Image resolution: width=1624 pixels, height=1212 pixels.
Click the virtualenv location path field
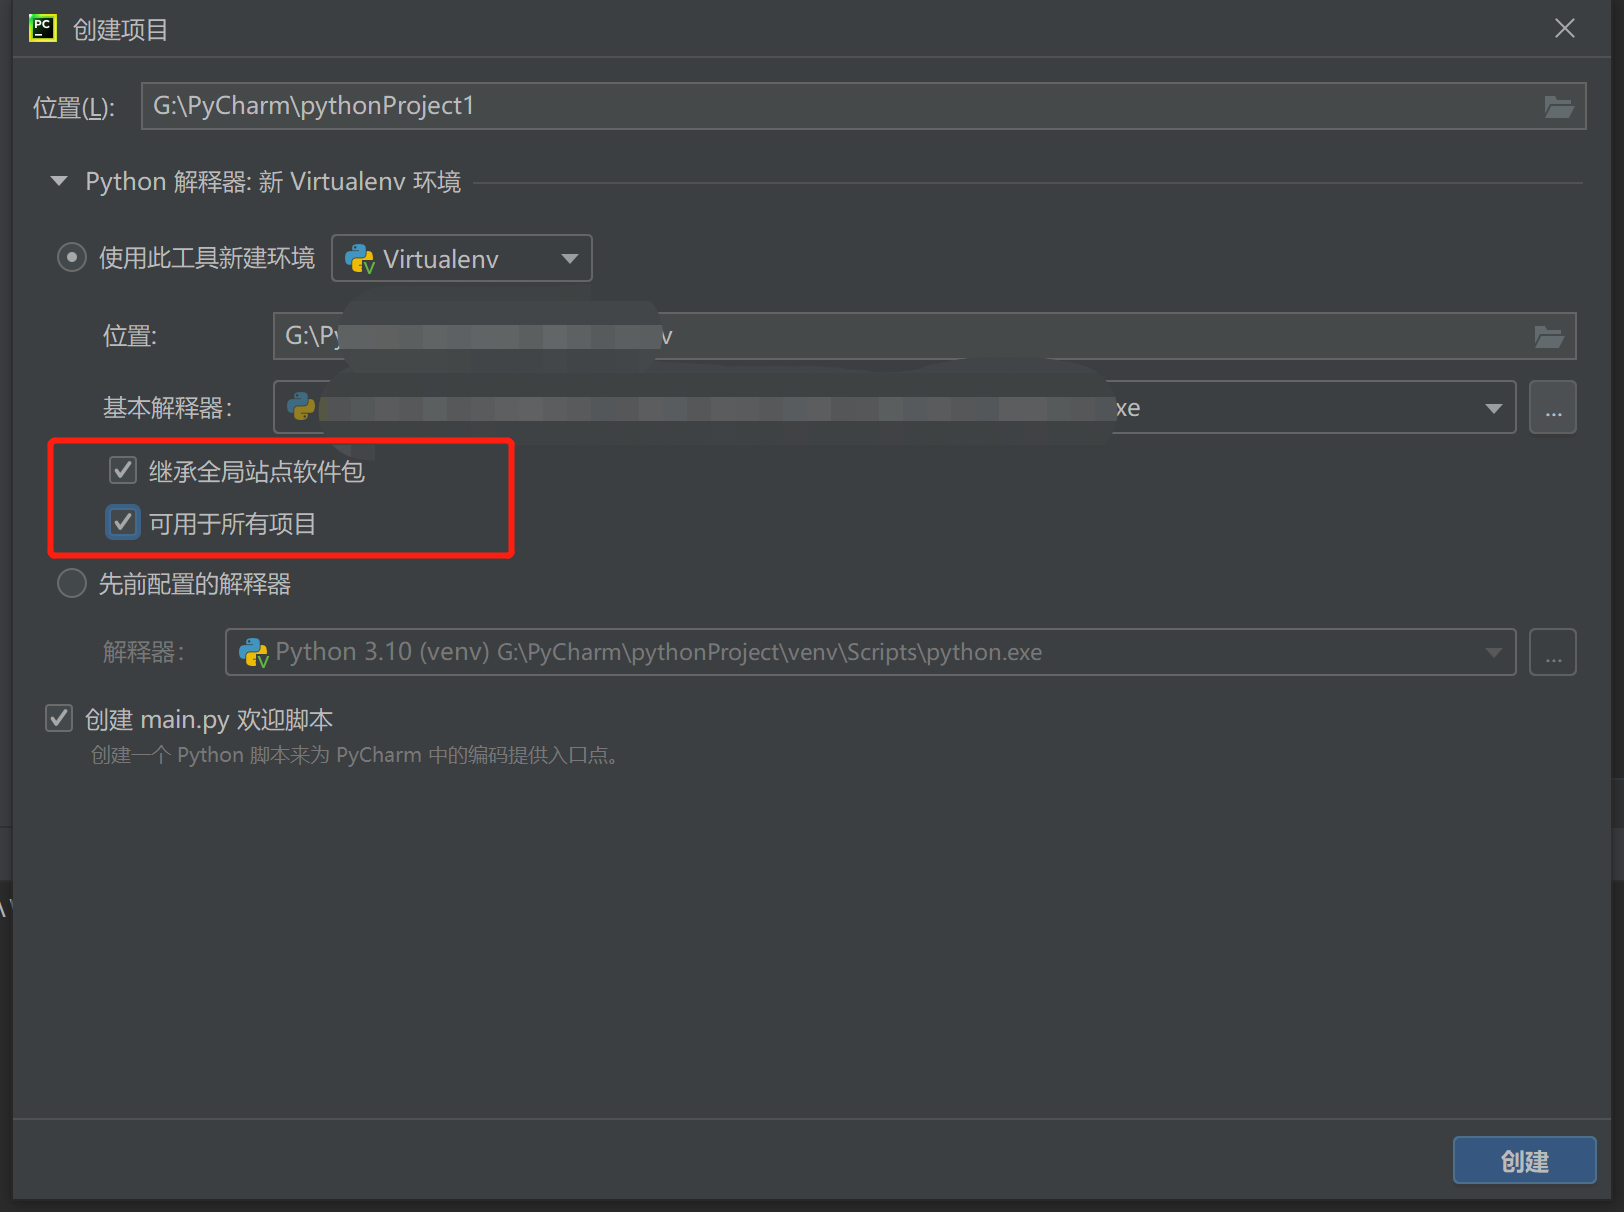[x=925, y=336]
